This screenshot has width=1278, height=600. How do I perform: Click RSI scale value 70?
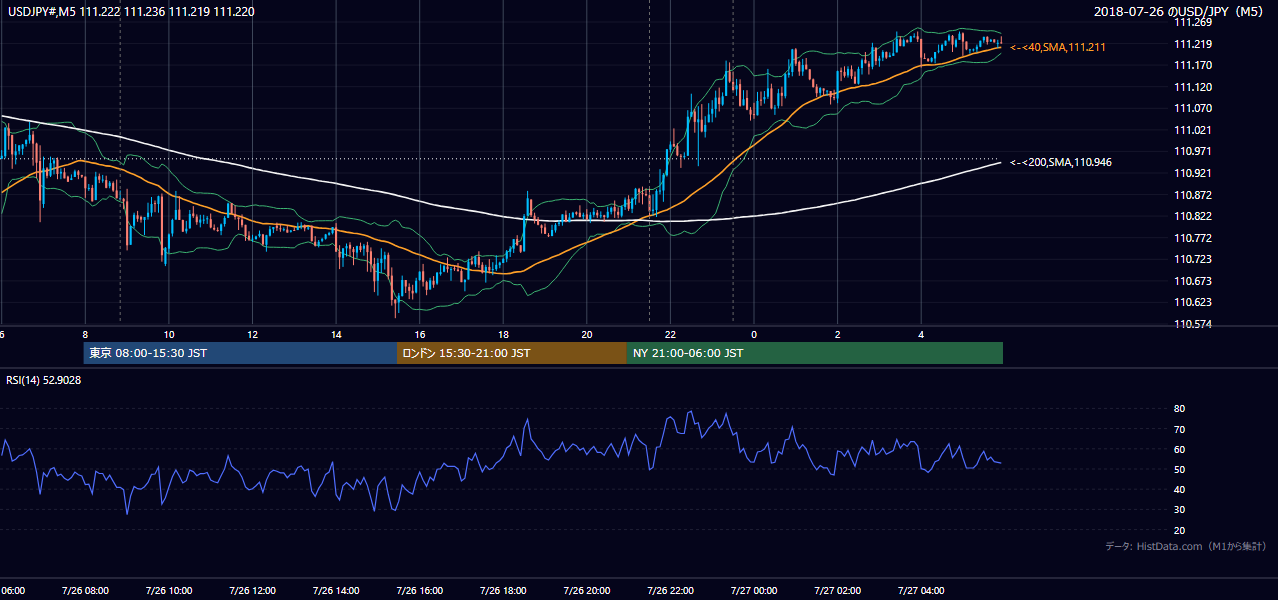point(1179,429)
